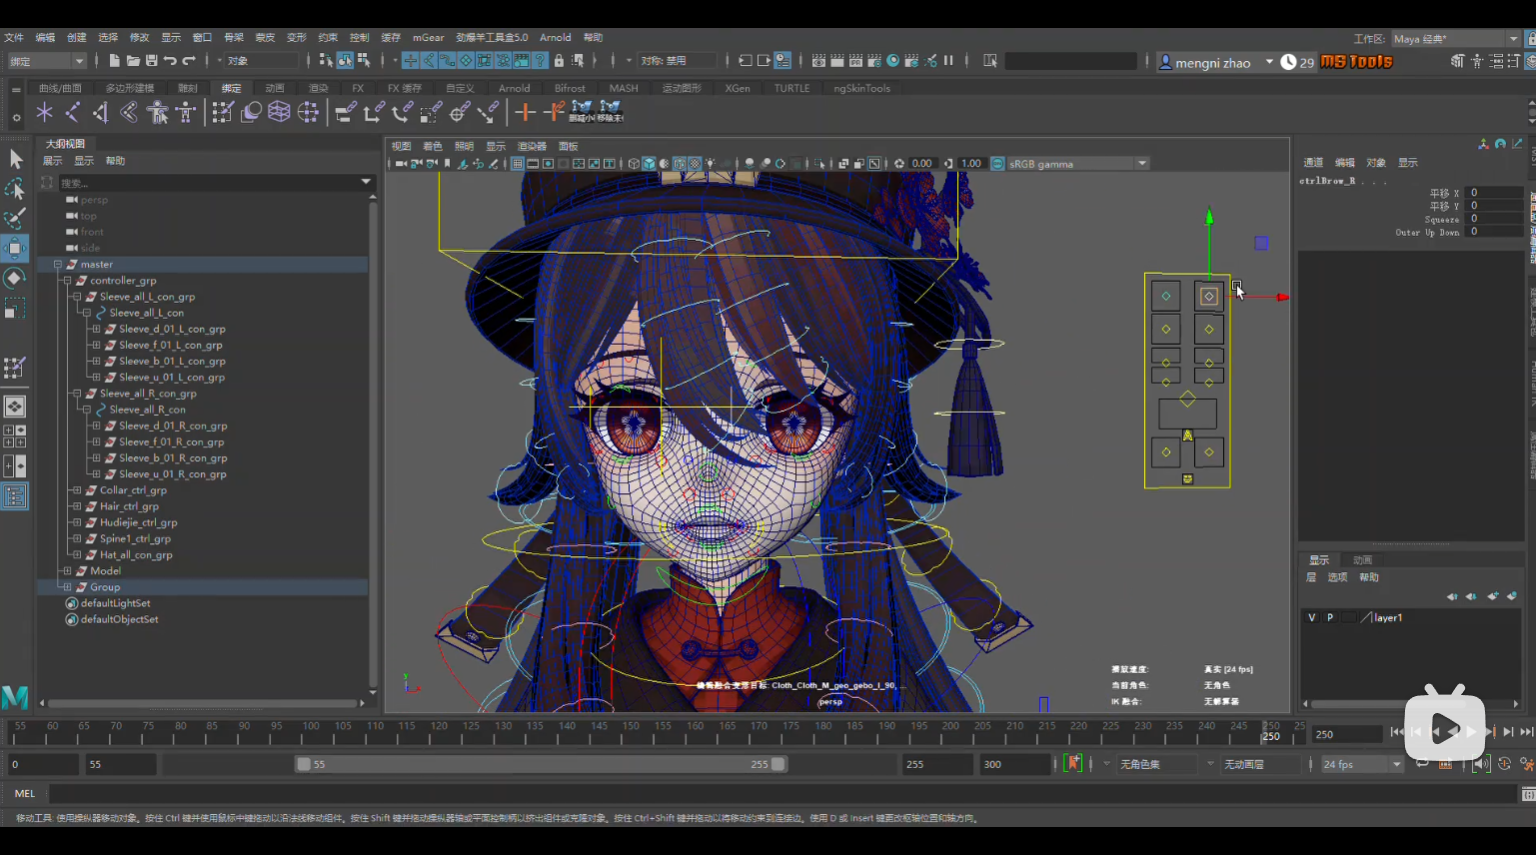Switch to the 动画 shelf tab

275,88
